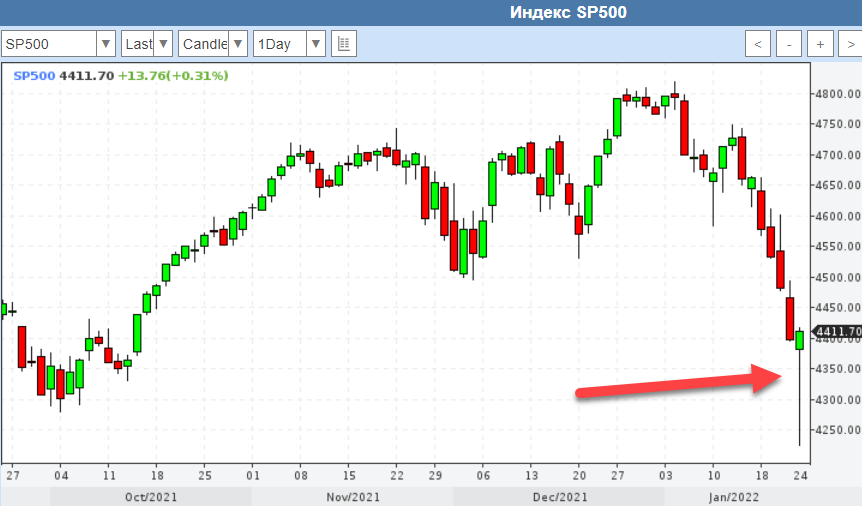The image size is (862, 506).
Task: Click the 4800.00 price axis label
Action: [838, 94]
